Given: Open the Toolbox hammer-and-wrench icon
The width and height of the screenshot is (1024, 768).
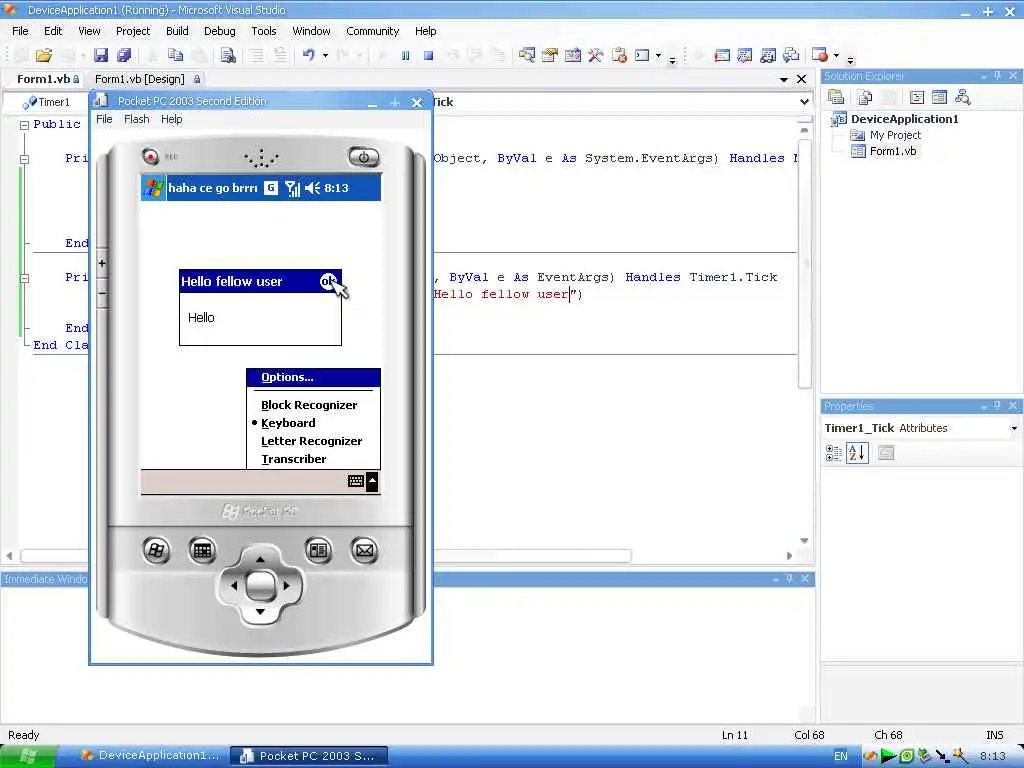Looking at the screenshot, I should [596, 56].
